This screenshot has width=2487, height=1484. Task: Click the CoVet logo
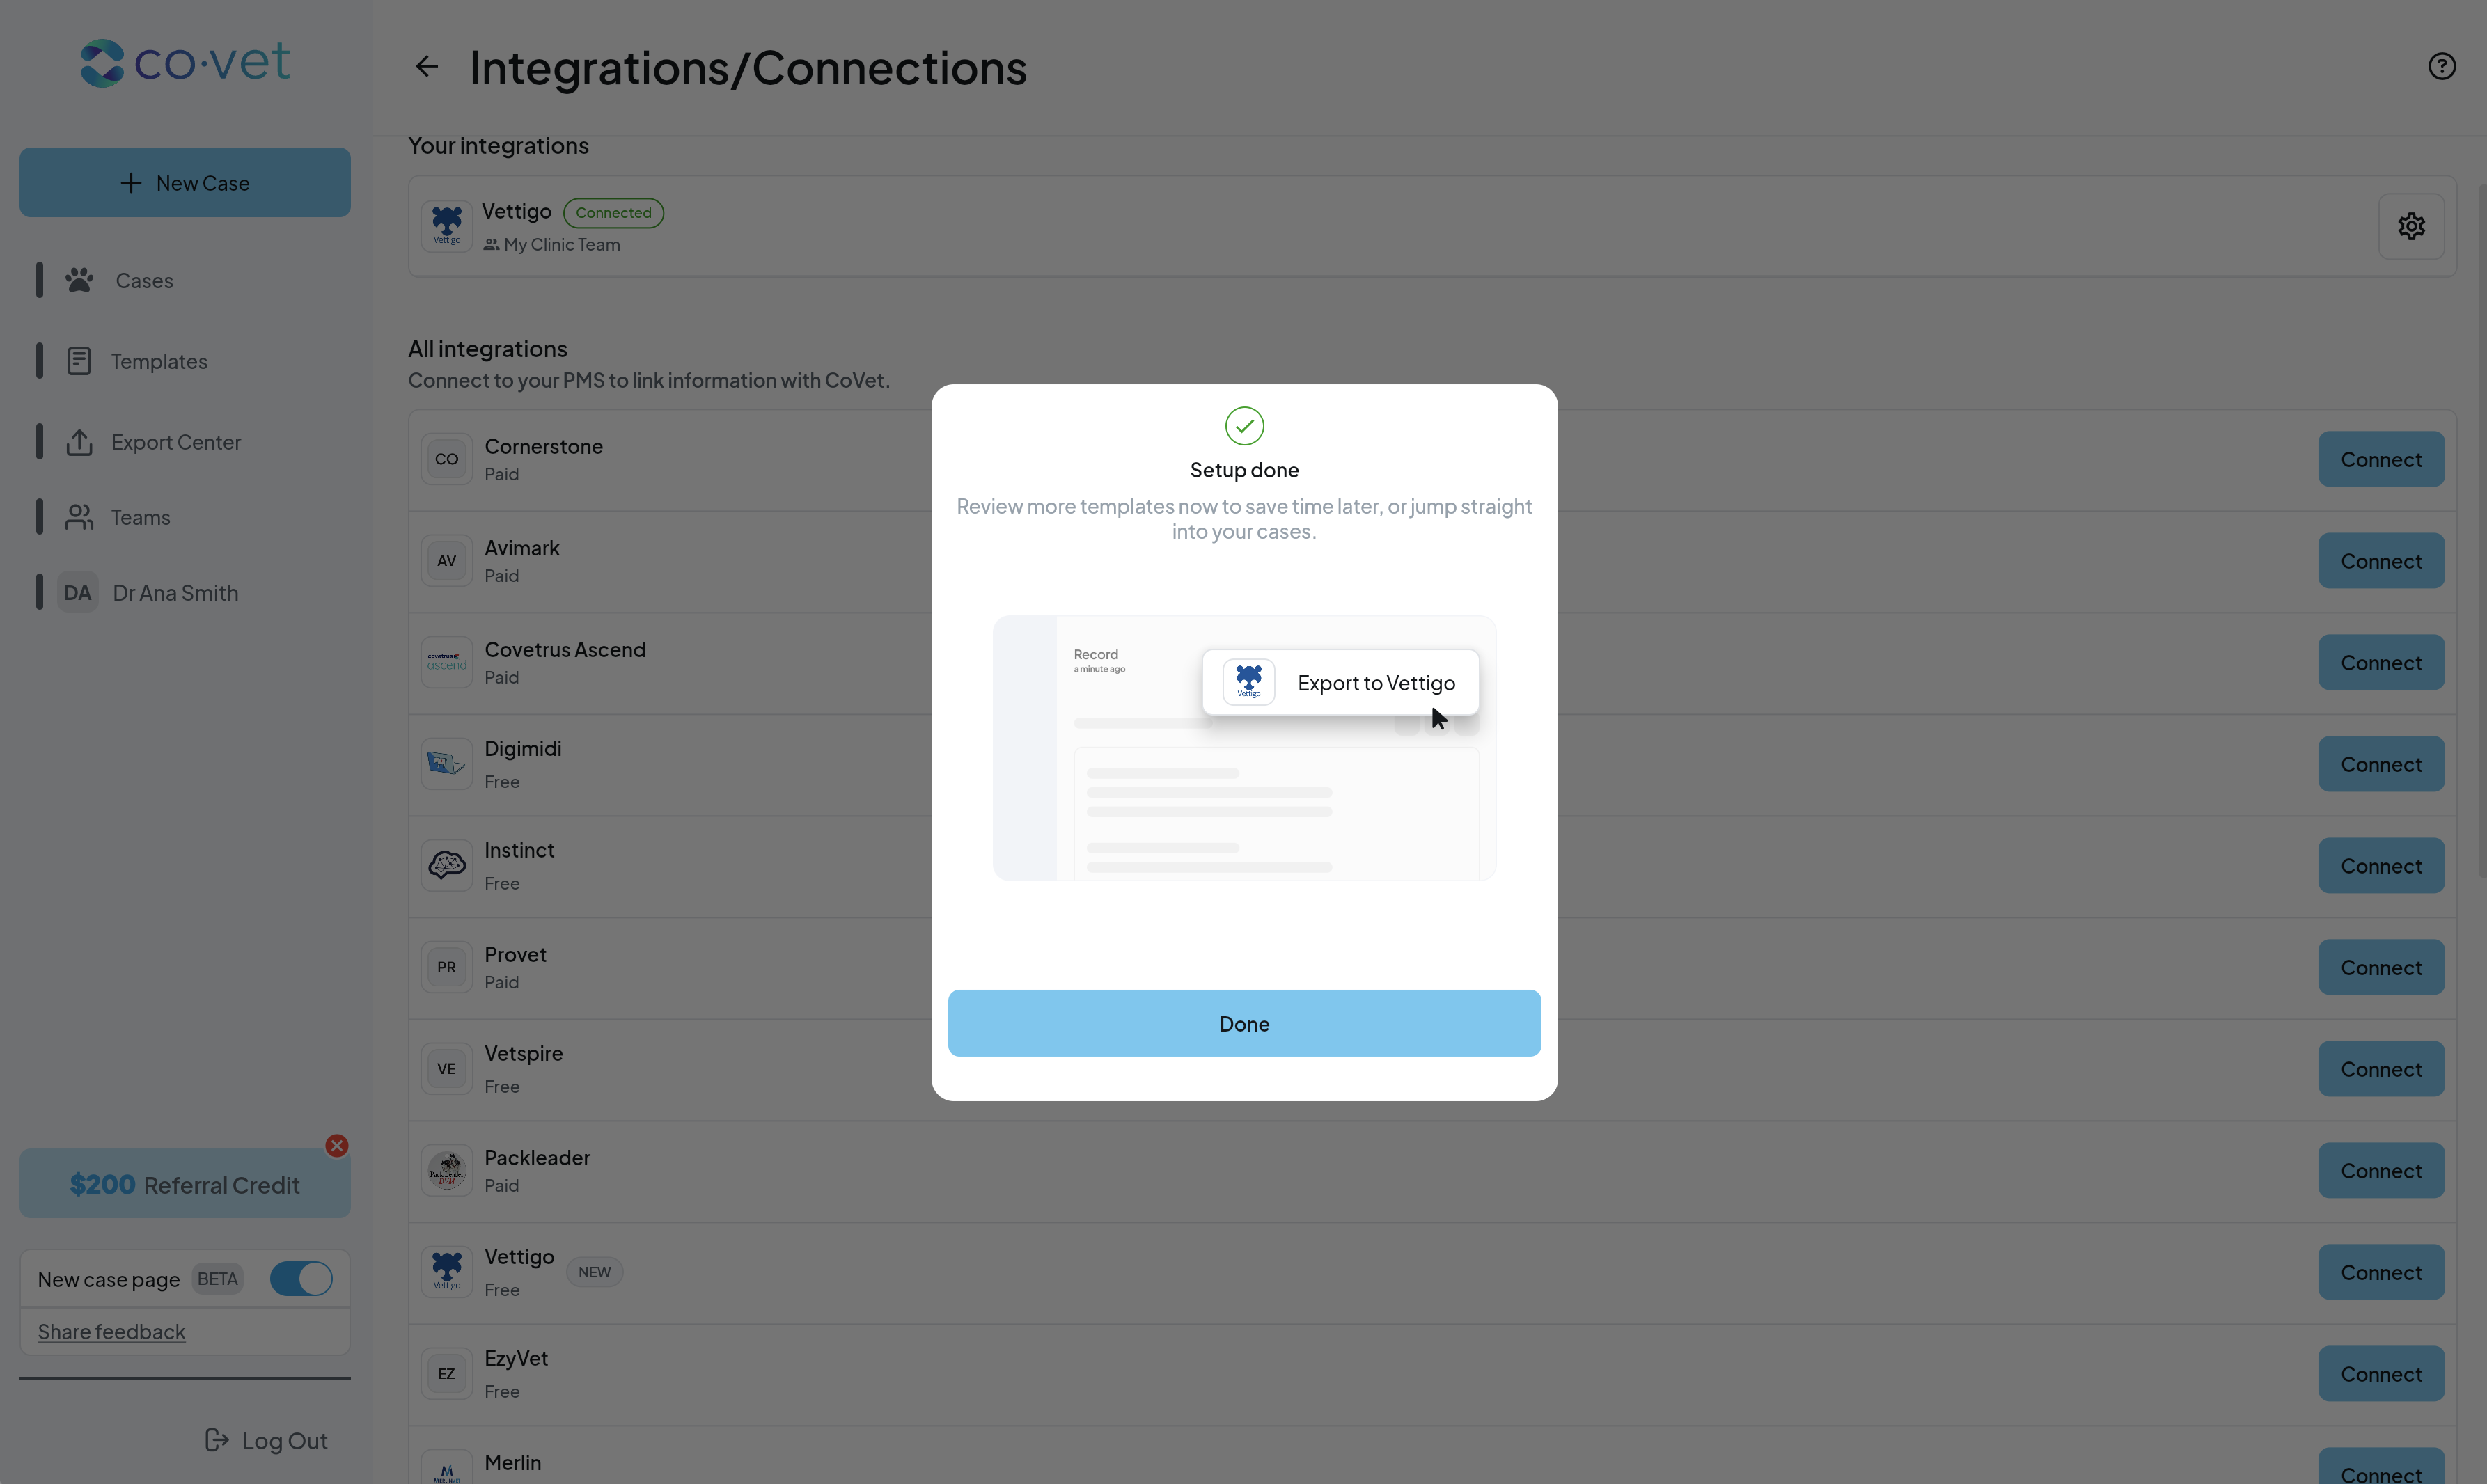pos(185,63)
